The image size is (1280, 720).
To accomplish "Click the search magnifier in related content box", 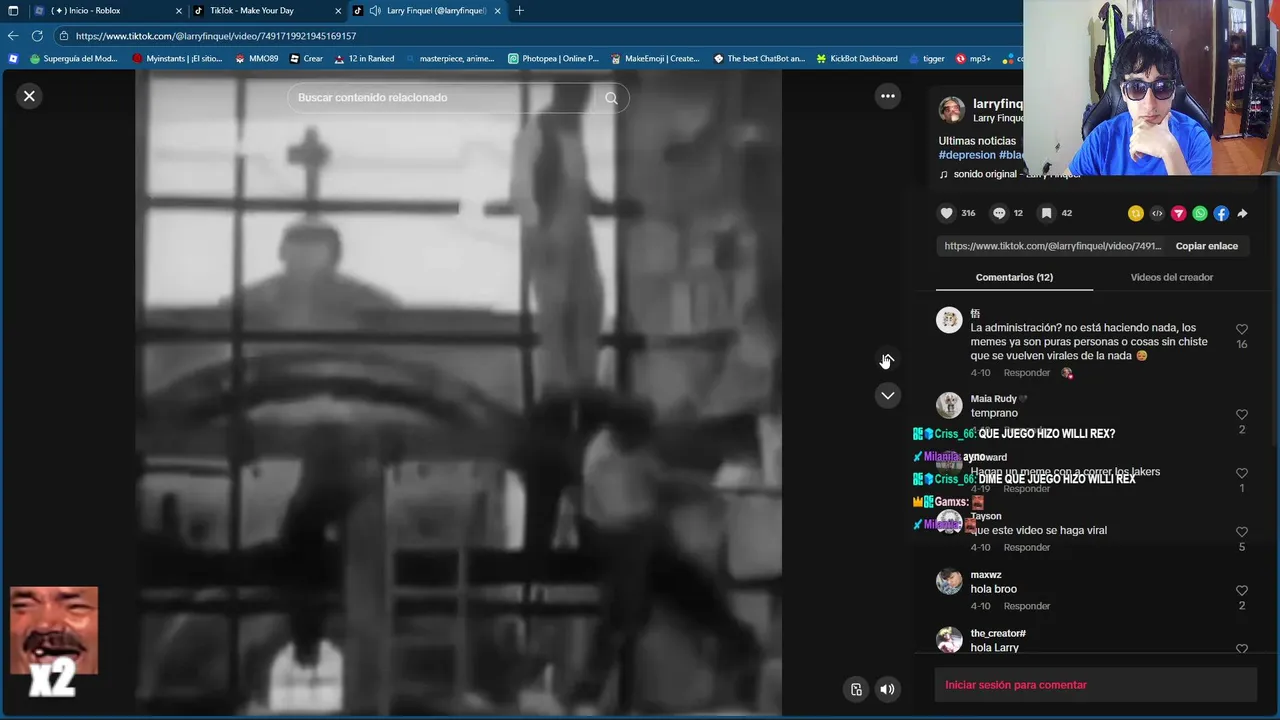I will [x=611, y=98].
